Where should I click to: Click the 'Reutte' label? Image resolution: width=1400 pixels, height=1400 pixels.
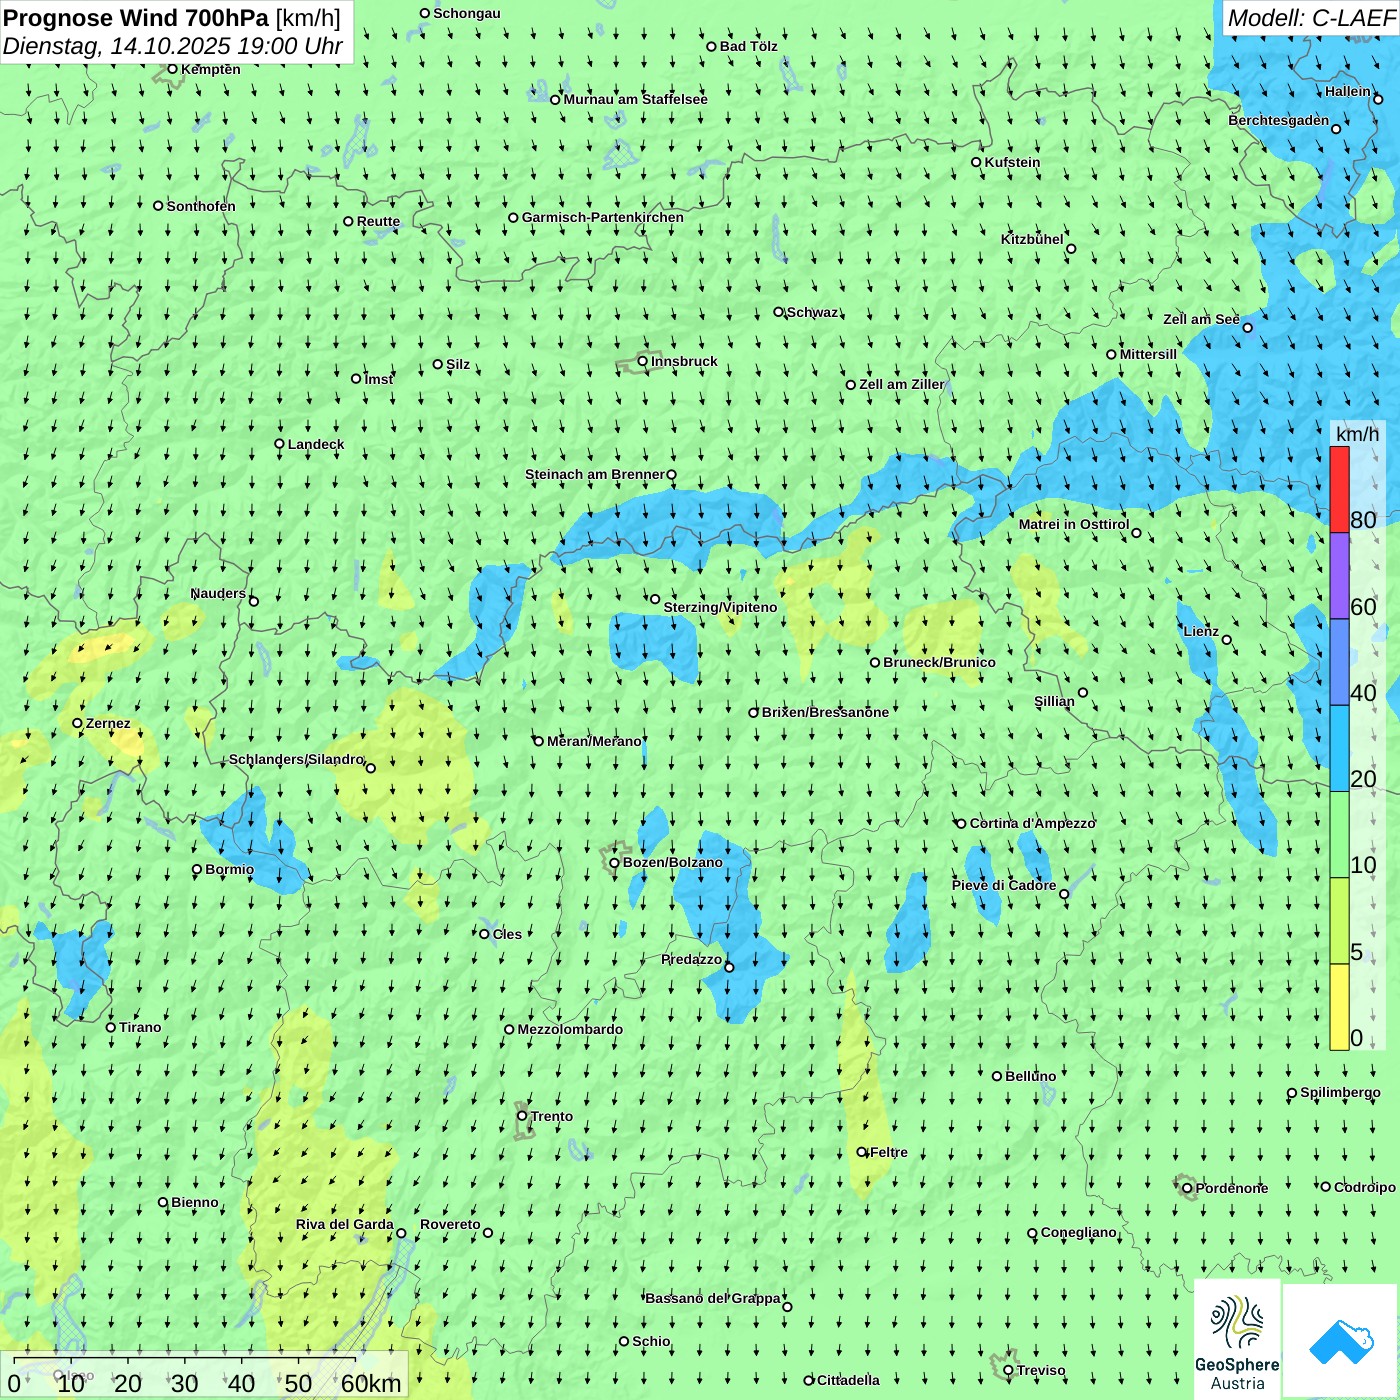pyautogui.click(x=378, y=221)
